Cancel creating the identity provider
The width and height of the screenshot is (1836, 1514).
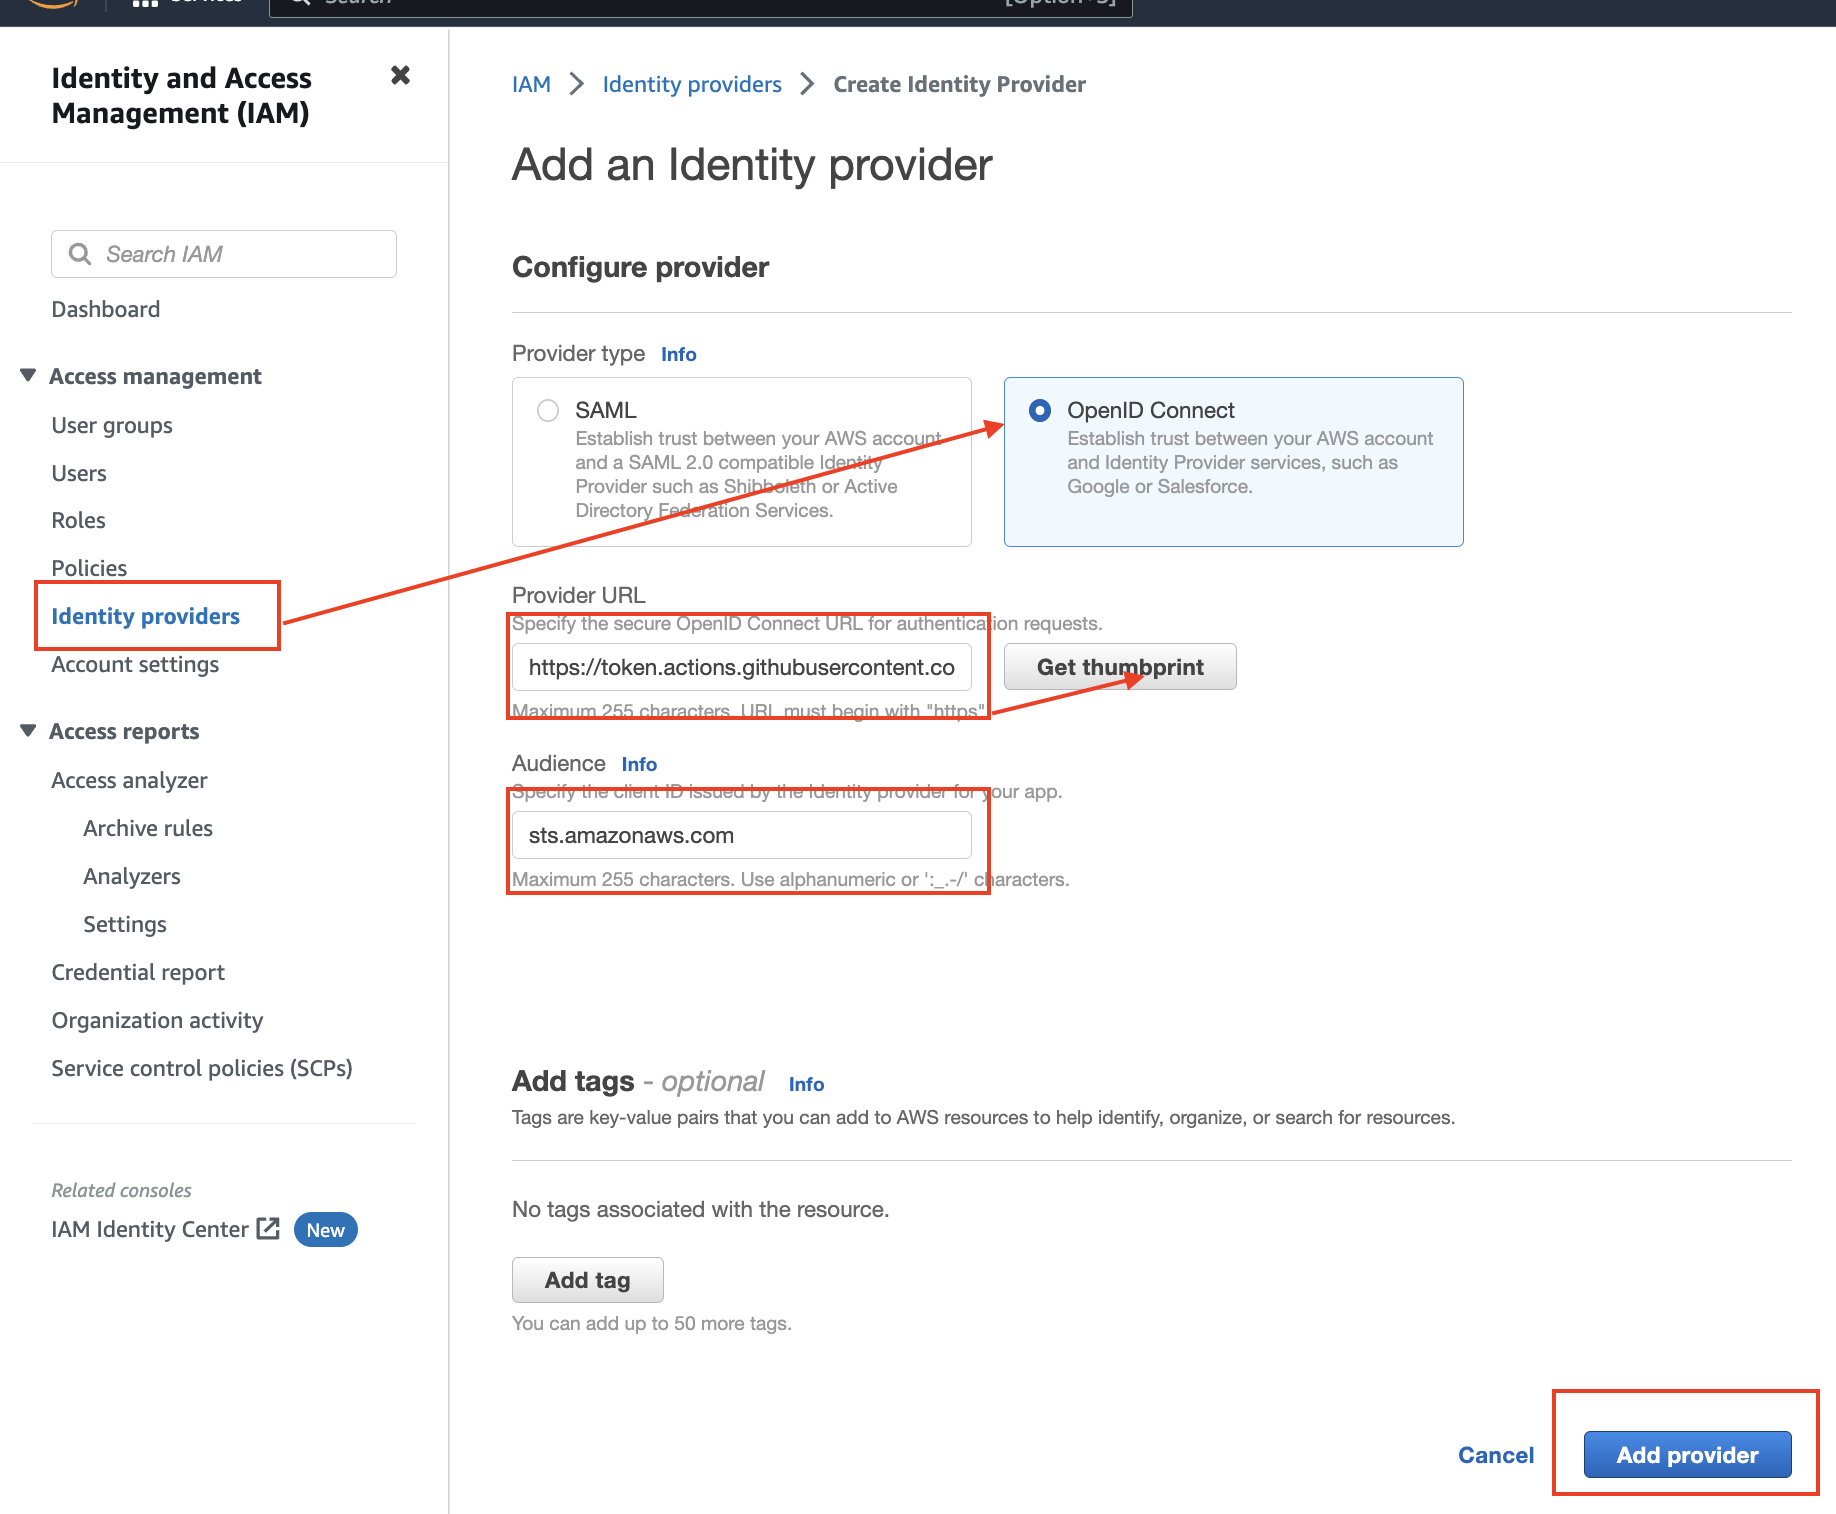point(1496,1455)
